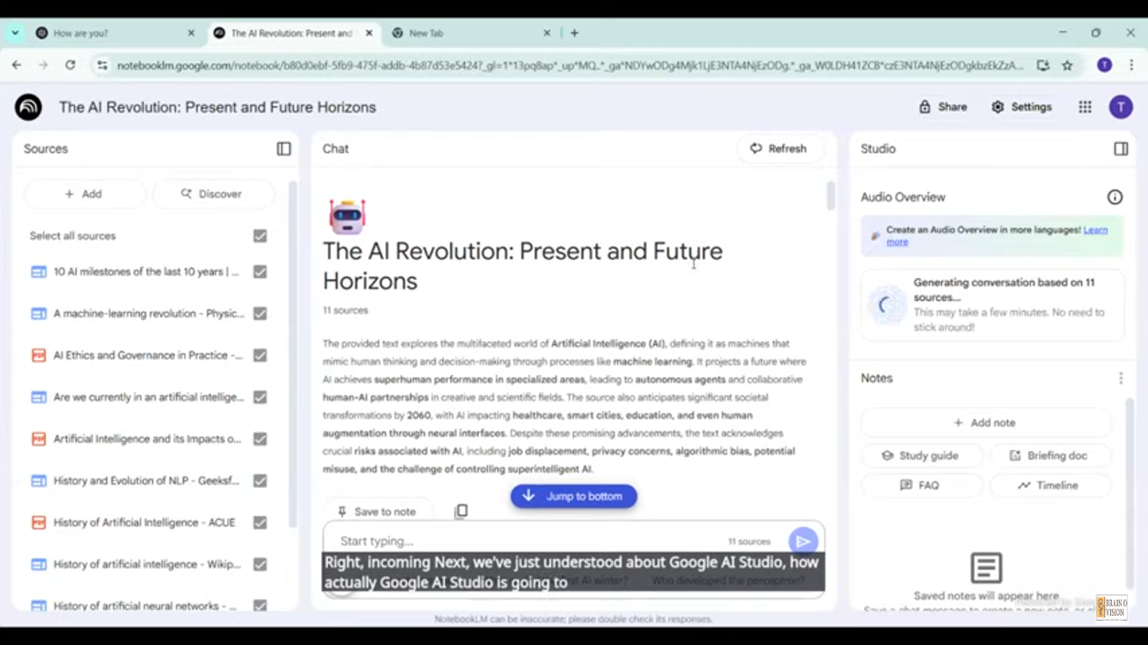Image resolution: width=1148 pixels, height=645 pixels.
Task: Click the Share button
Action: [x=943, y=107]
